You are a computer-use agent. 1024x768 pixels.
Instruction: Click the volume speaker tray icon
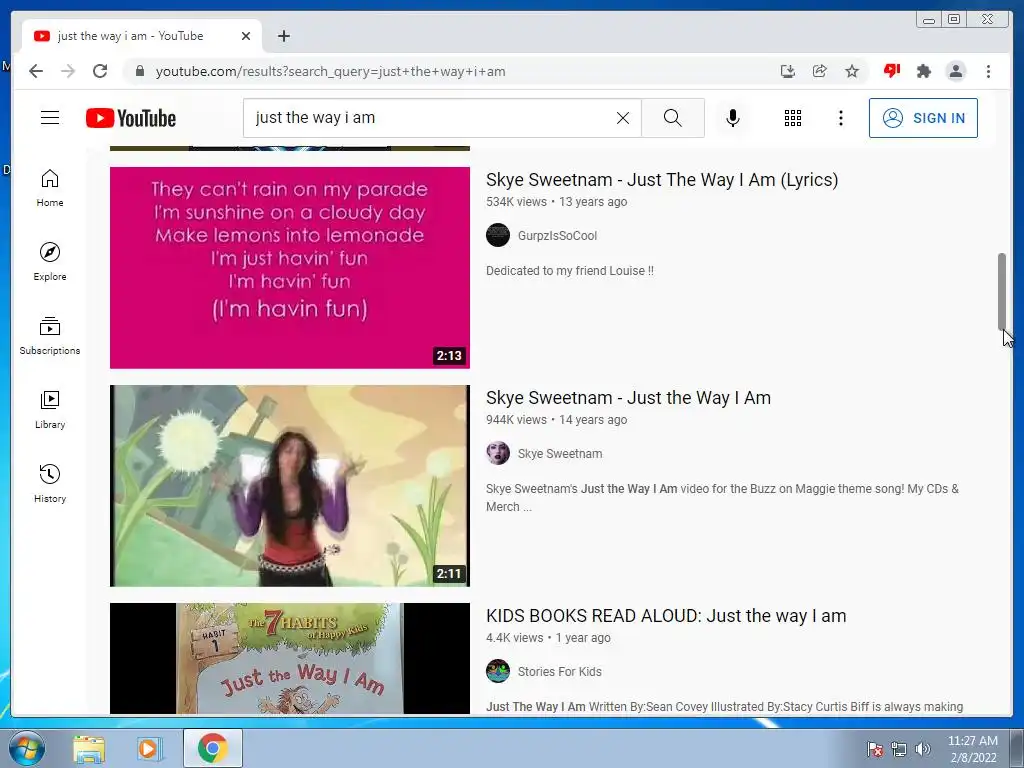(x=923, y=749)
